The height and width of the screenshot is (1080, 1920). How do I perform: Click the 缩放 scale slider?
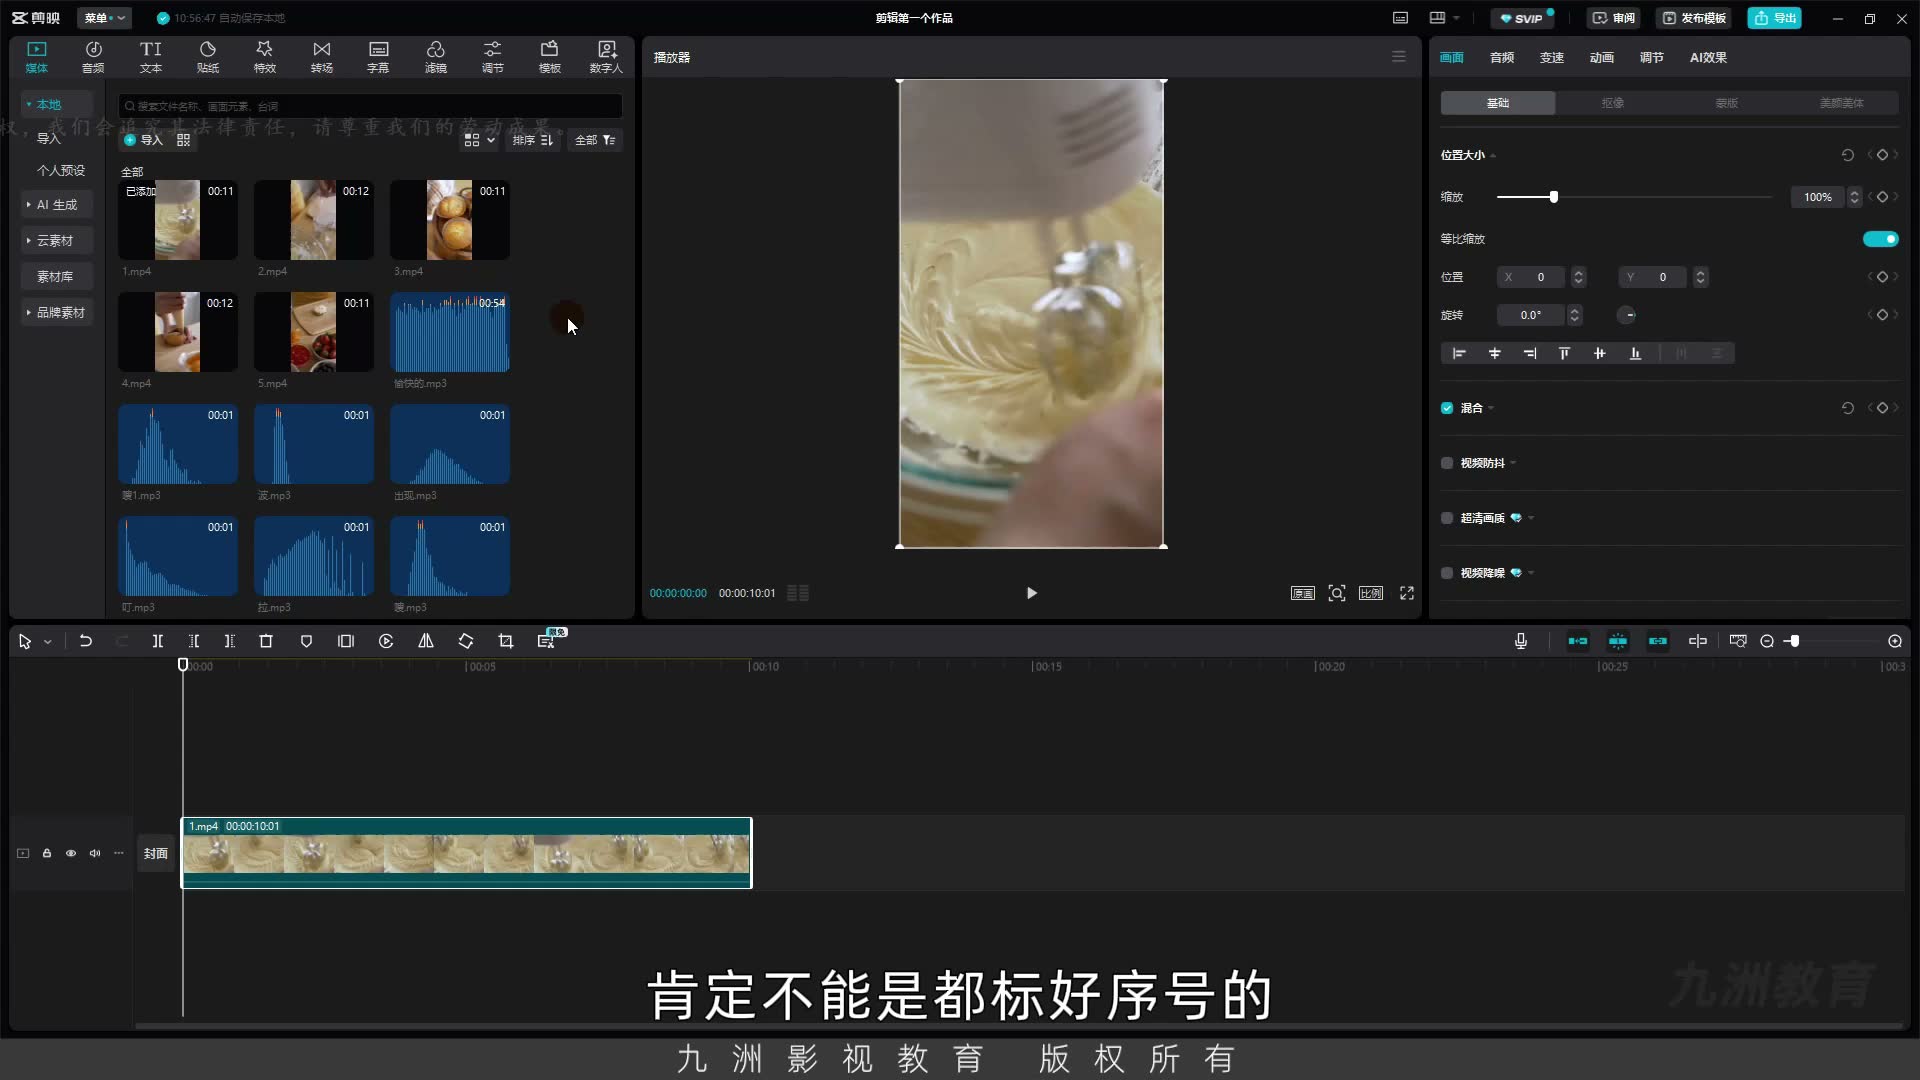pos(1633,197)
